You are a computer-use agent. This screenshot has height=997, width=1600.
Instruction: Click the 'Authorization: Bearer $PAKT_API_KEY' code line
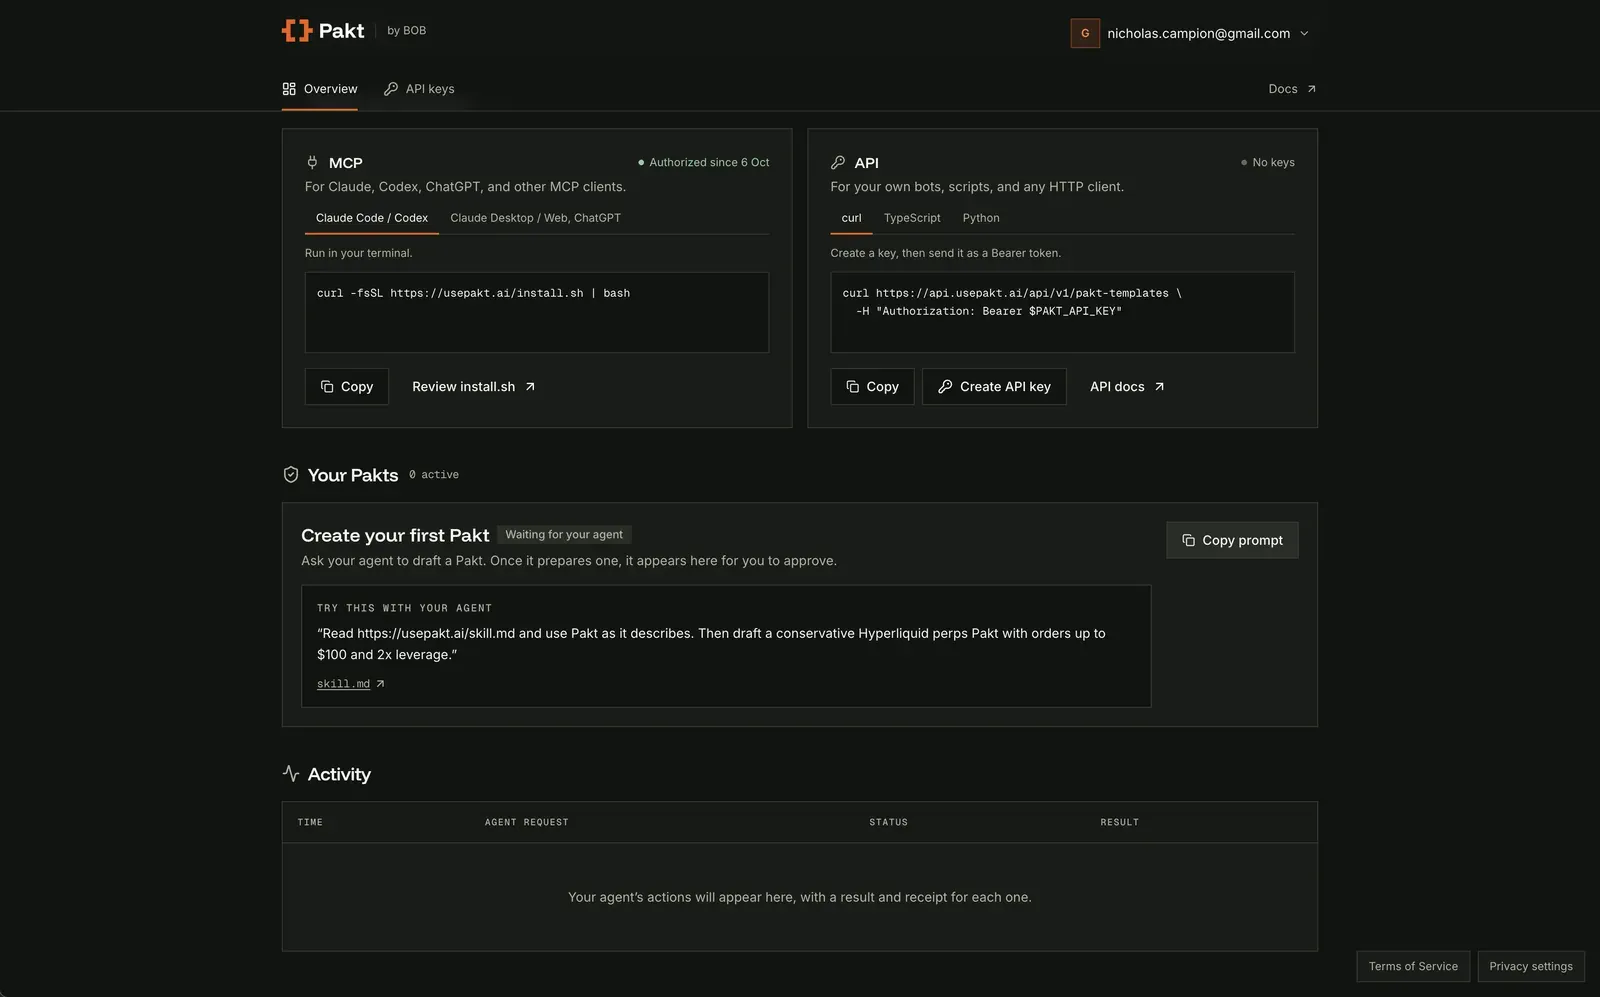tap(989, 311)
